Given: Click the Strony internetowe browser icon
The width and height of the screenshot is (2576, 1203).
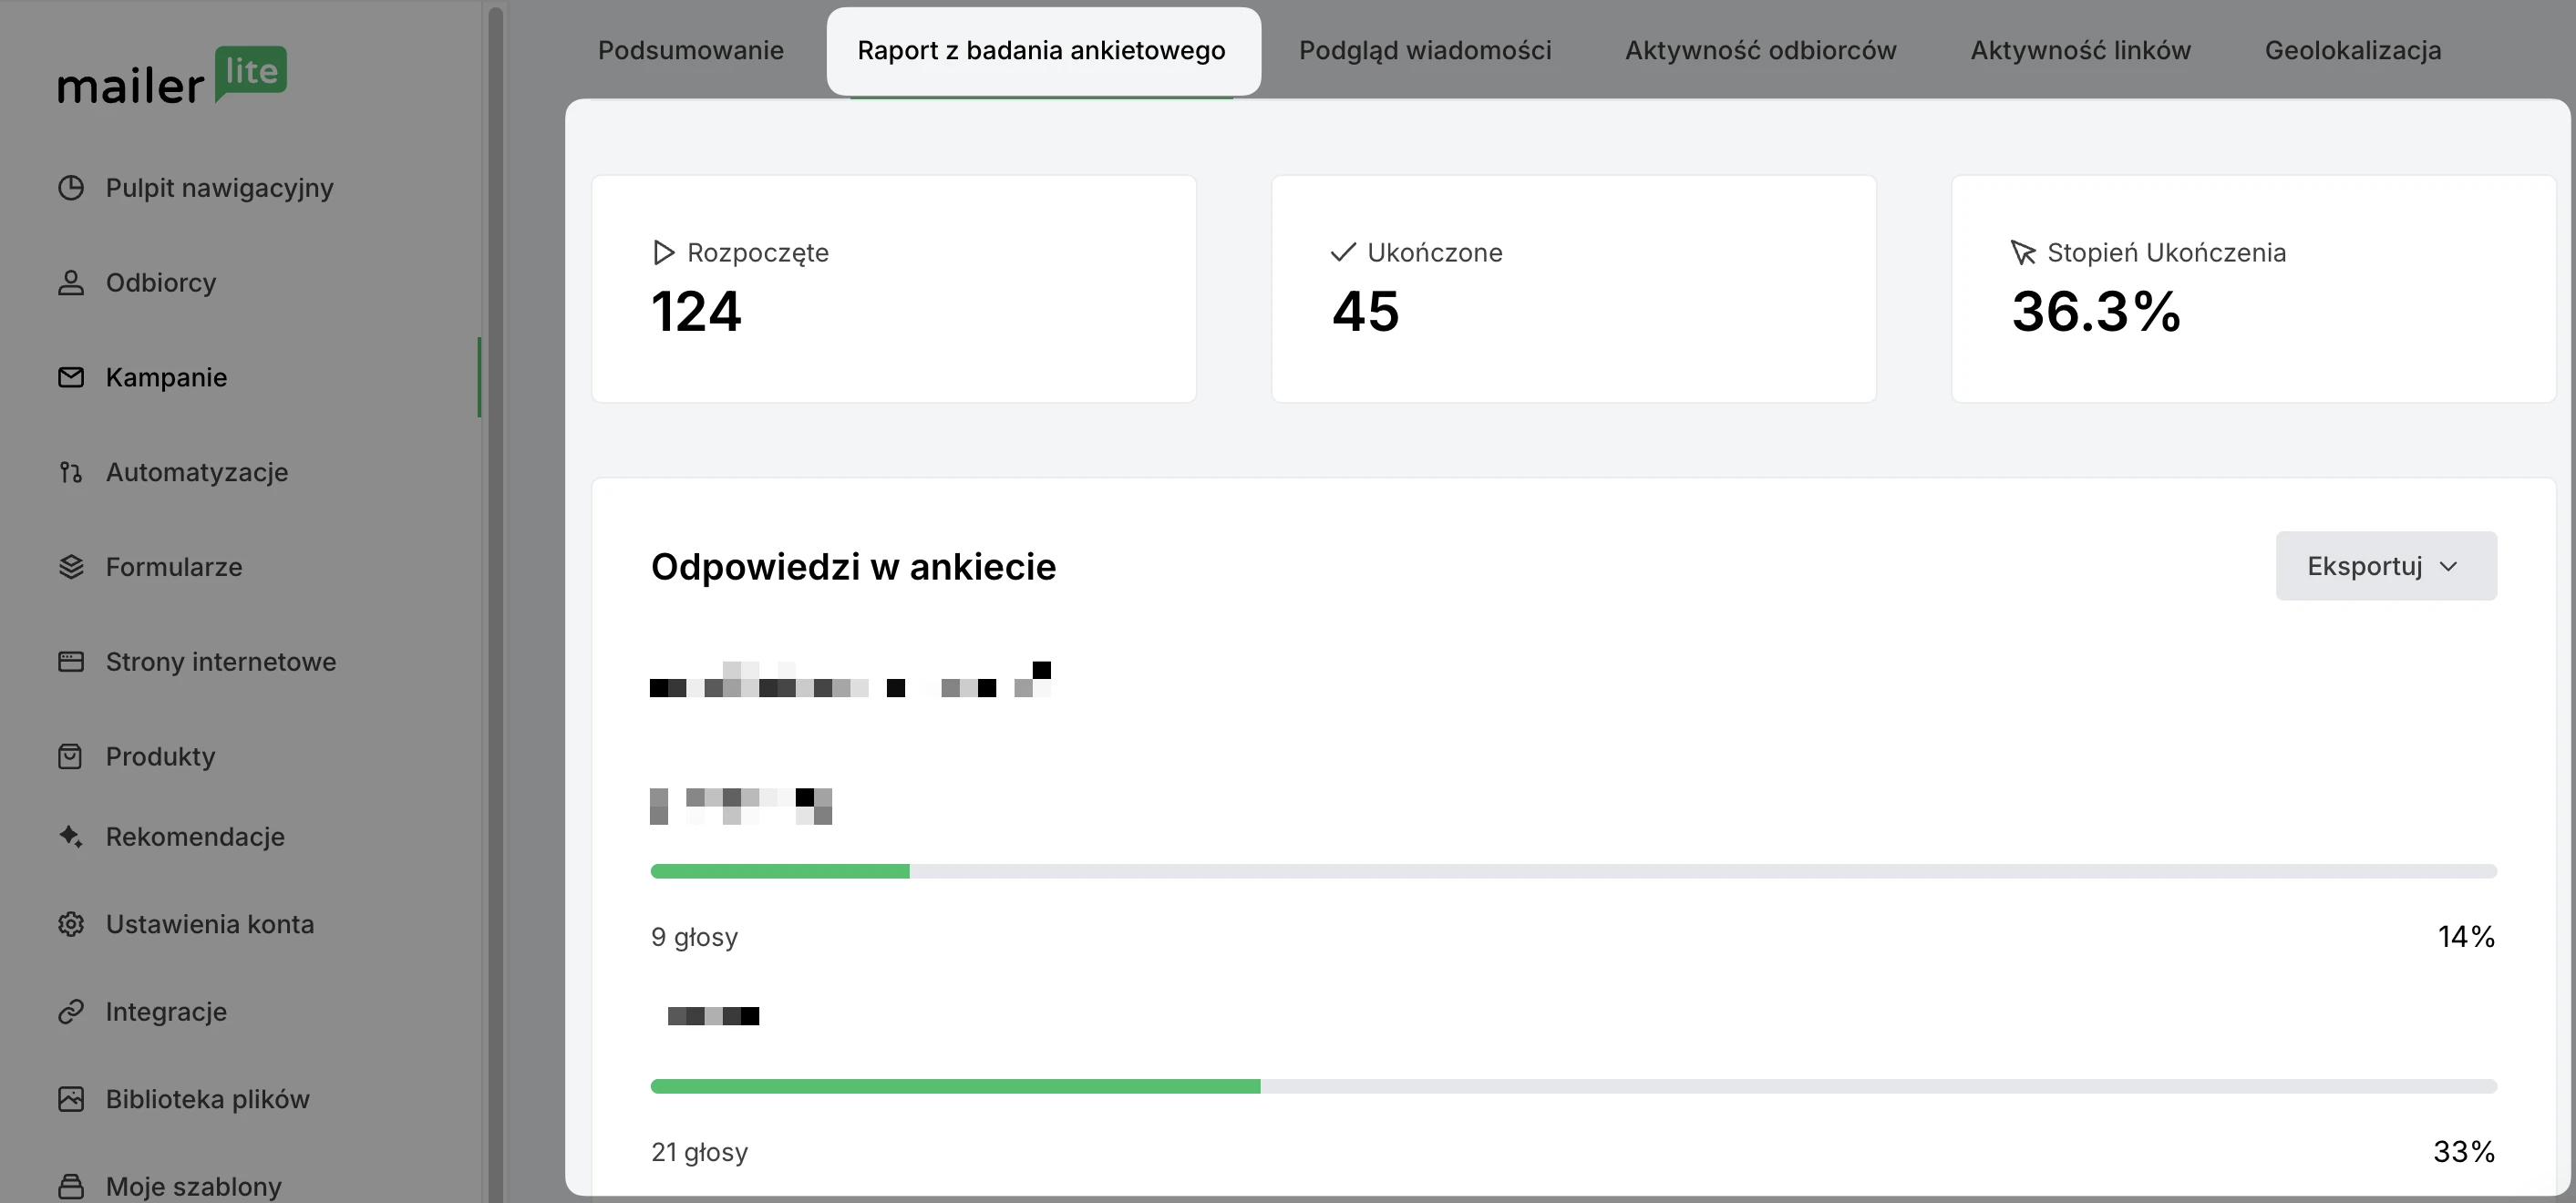Looking at the screenshot, I should tap(71, 662).
